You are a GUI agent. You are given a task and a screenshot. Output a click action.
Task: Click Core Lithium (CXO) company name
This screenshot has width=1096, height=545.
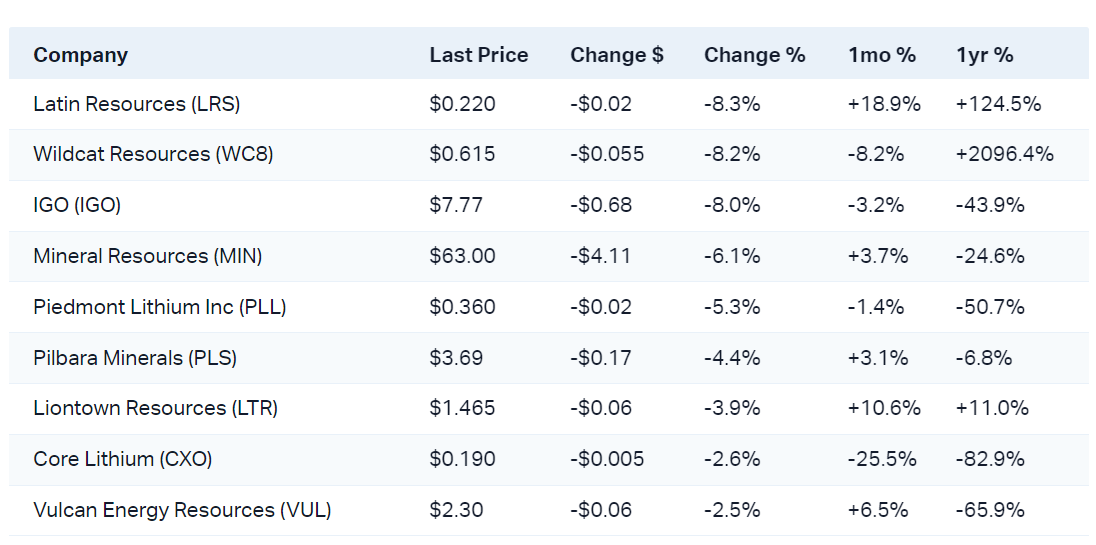click(122, 459)
